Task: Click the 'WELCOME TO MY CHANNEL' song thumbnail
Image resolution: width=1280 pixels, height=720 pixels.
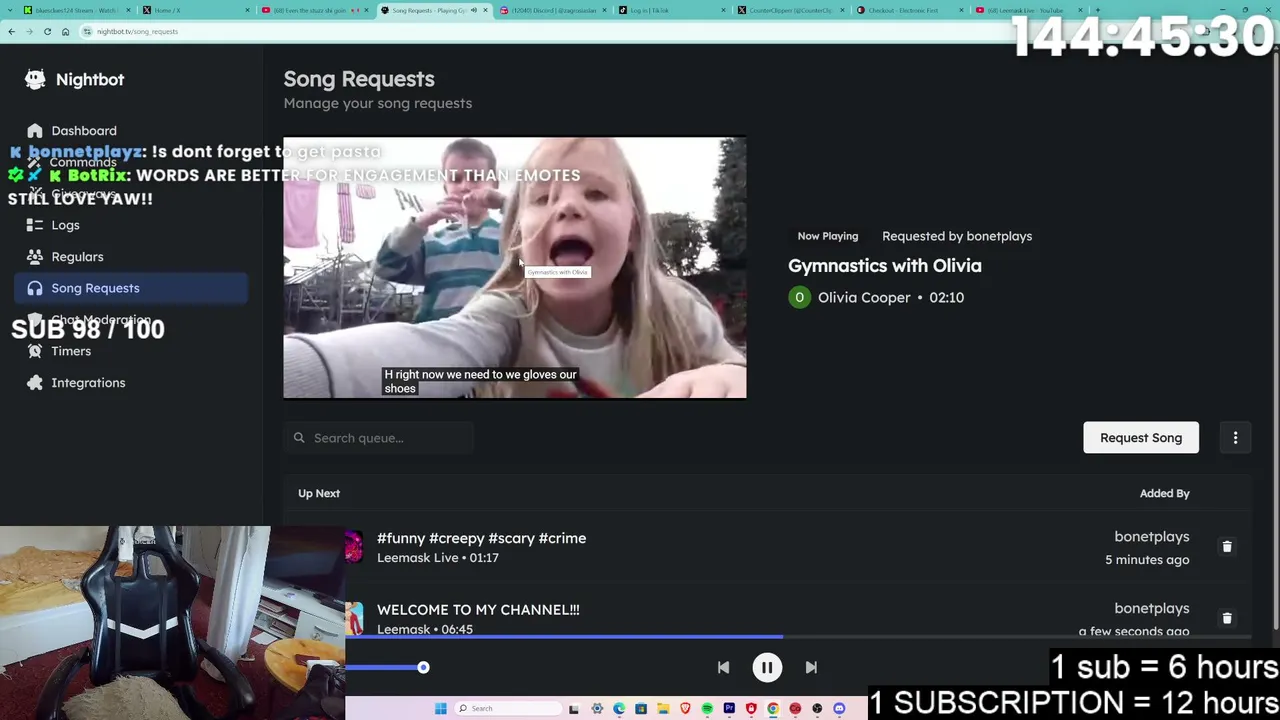Action: [354, 618]
